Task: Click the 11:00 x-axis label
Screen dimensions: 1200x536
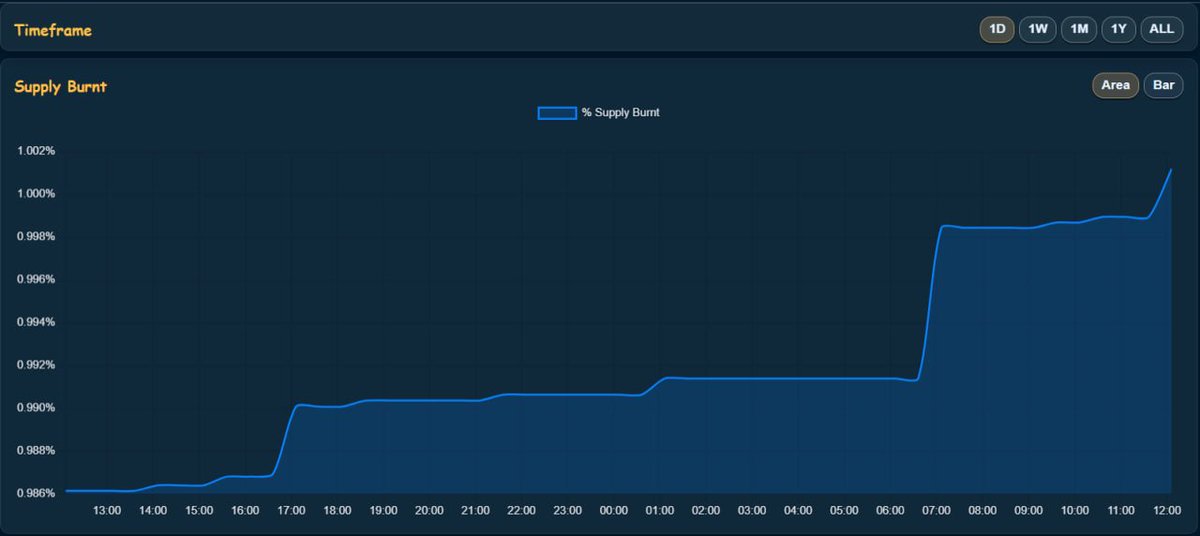Action: pyautogui.click(x=1120, y=511)
